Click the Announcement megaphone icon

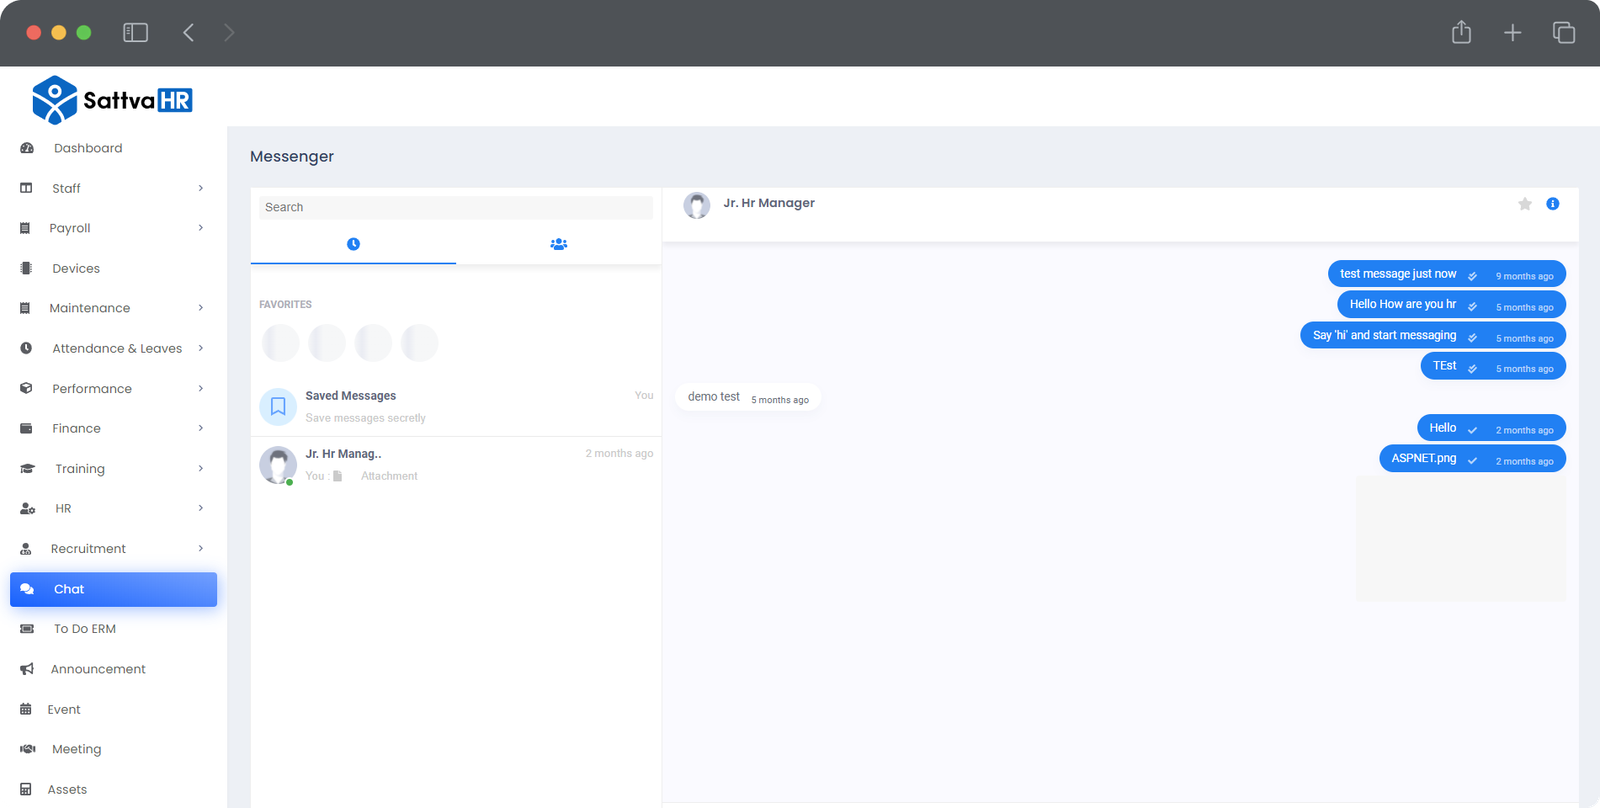(27, 669)
